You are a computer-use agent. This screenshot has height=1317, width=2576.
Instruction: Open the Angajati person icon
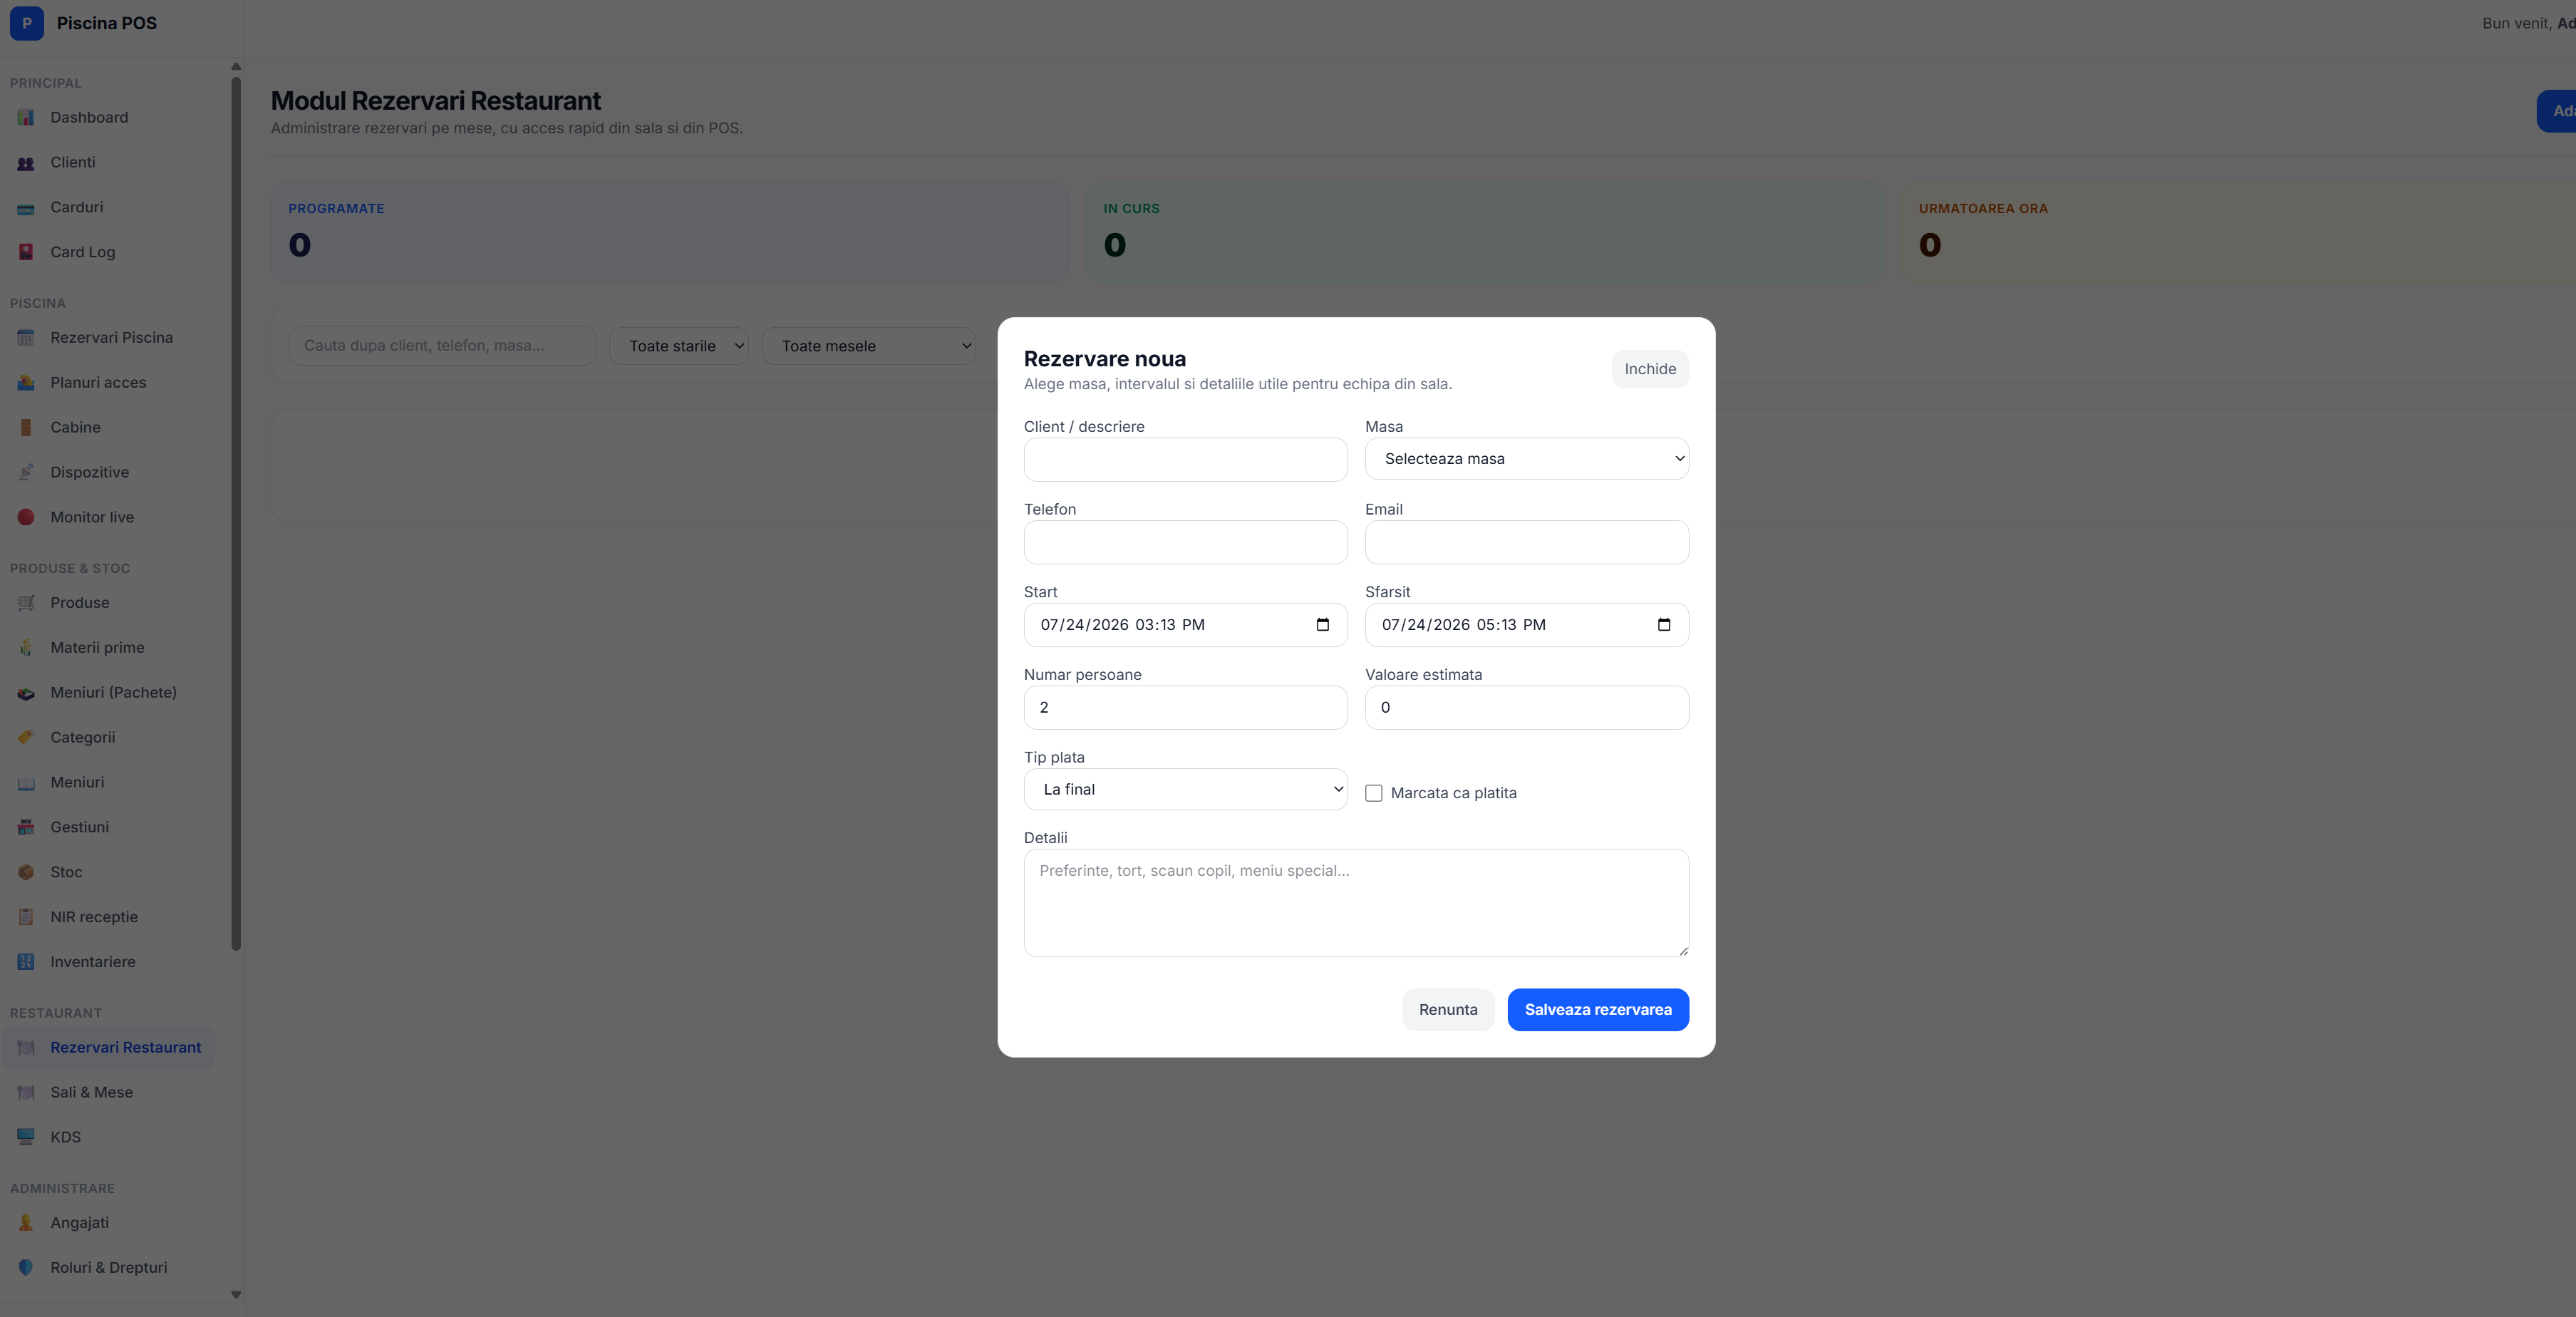[x=26, y=1223]
